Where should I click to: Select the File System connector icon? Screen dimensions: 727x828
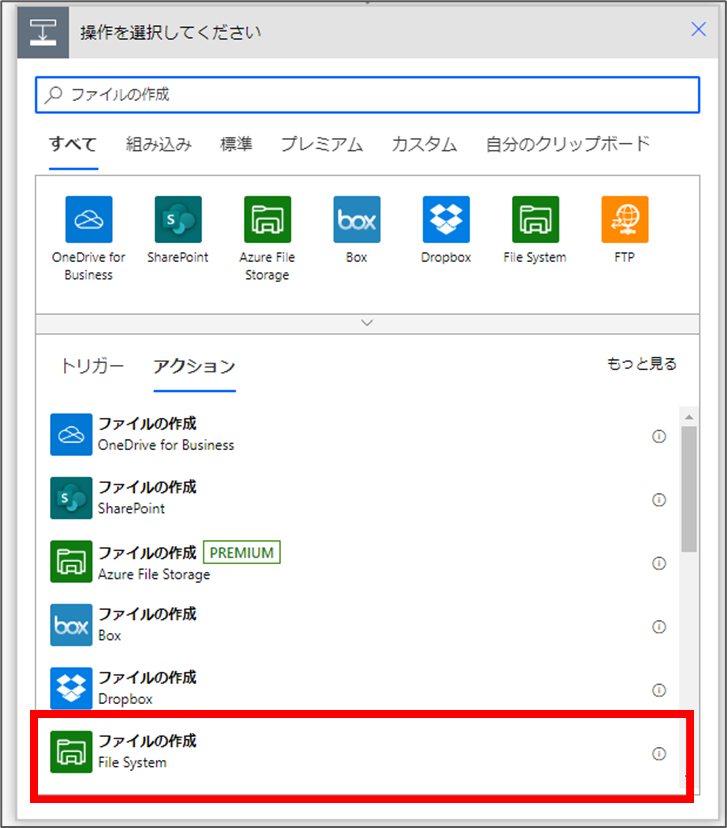coord(535,219)
